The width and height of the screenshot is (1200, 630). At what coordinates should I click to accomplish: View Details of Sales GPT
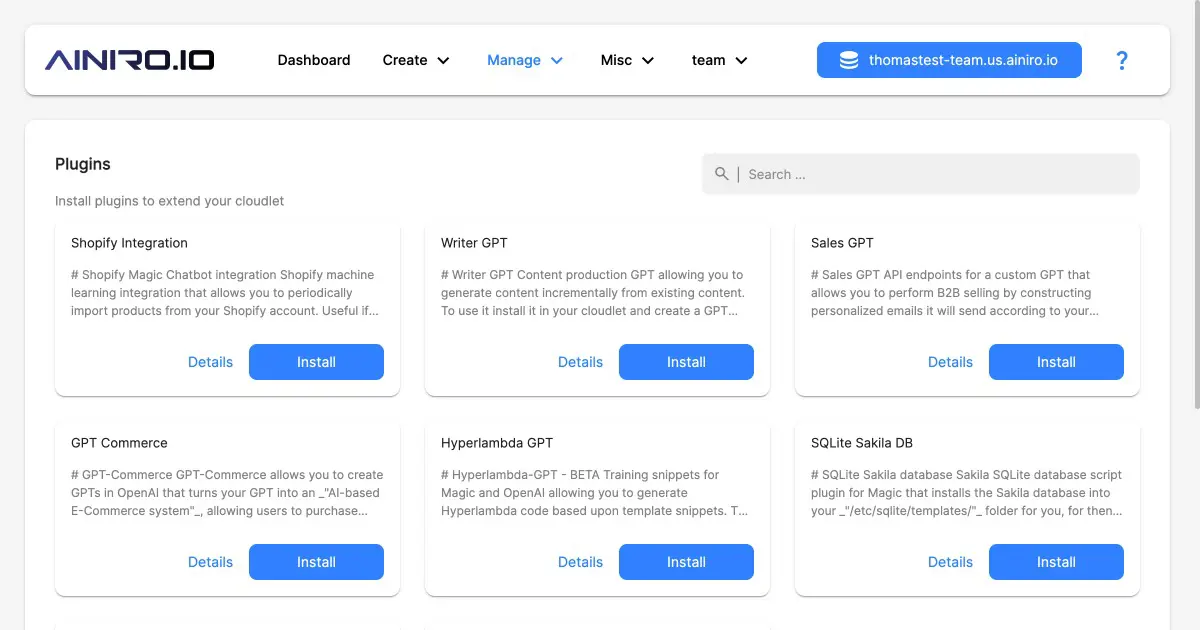tap(950, 362)
